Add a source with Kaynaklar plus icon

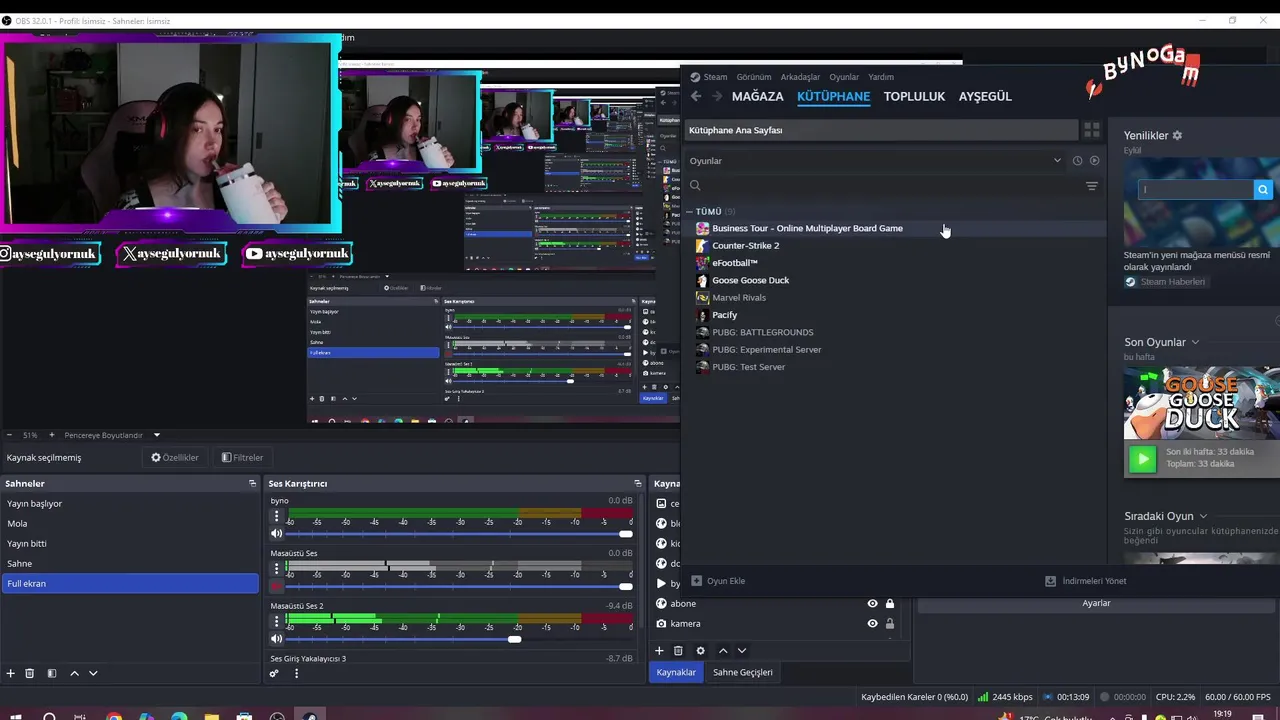click(x=659, y=651)
